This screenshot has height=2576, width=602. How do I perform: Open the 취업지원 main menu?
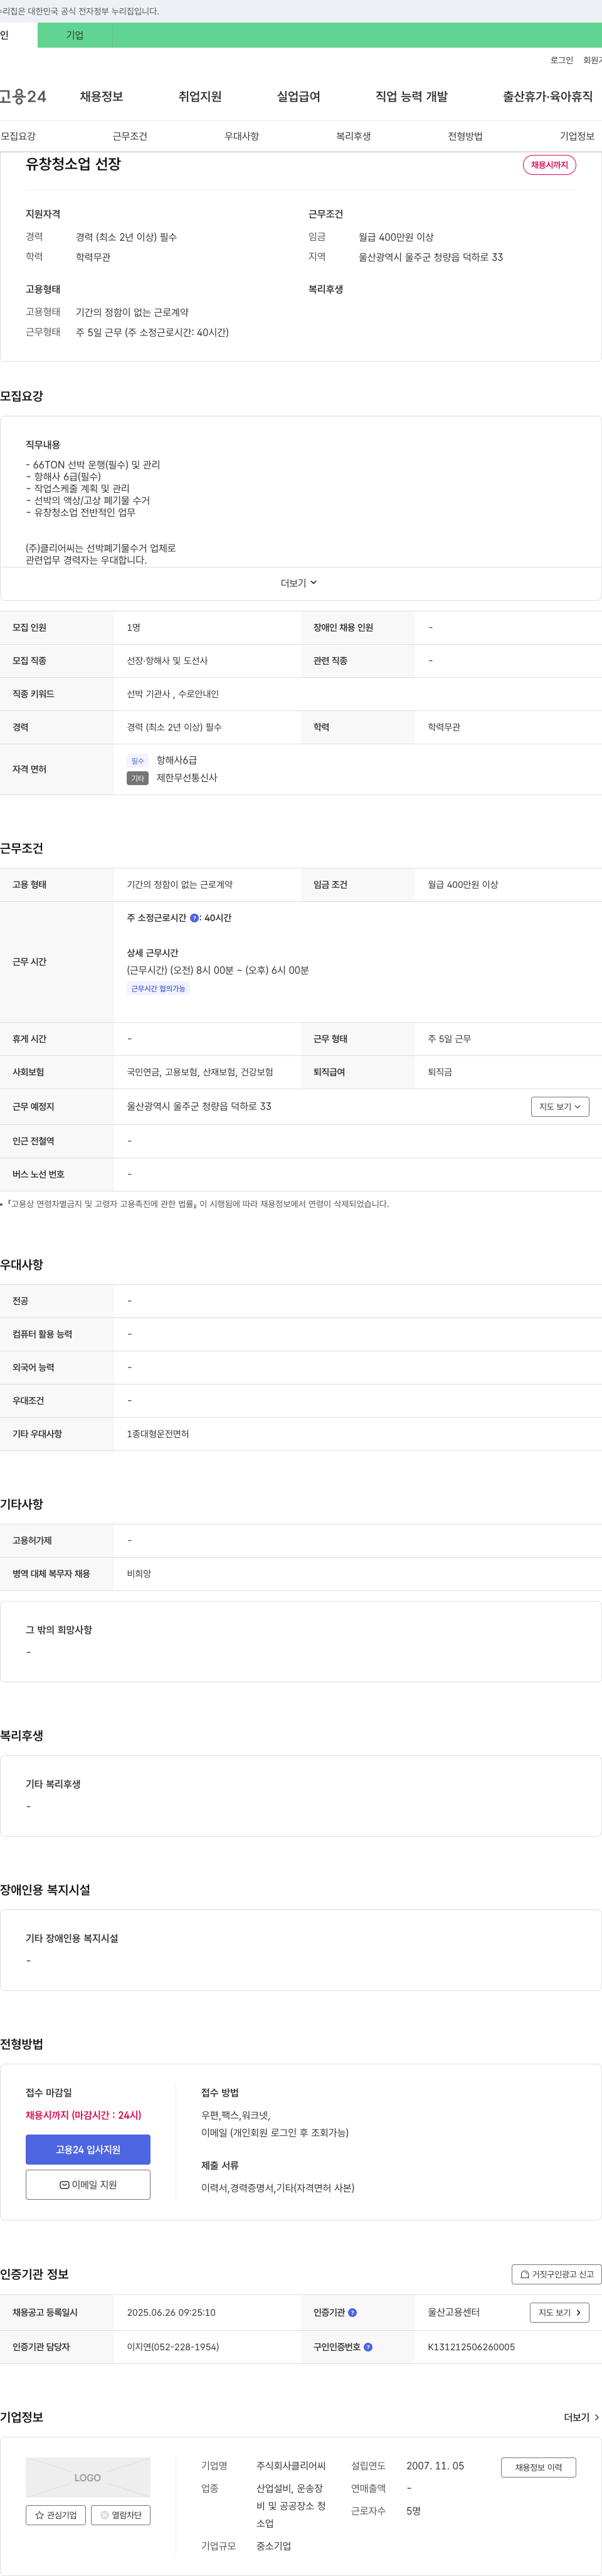(x=200, y=96)
